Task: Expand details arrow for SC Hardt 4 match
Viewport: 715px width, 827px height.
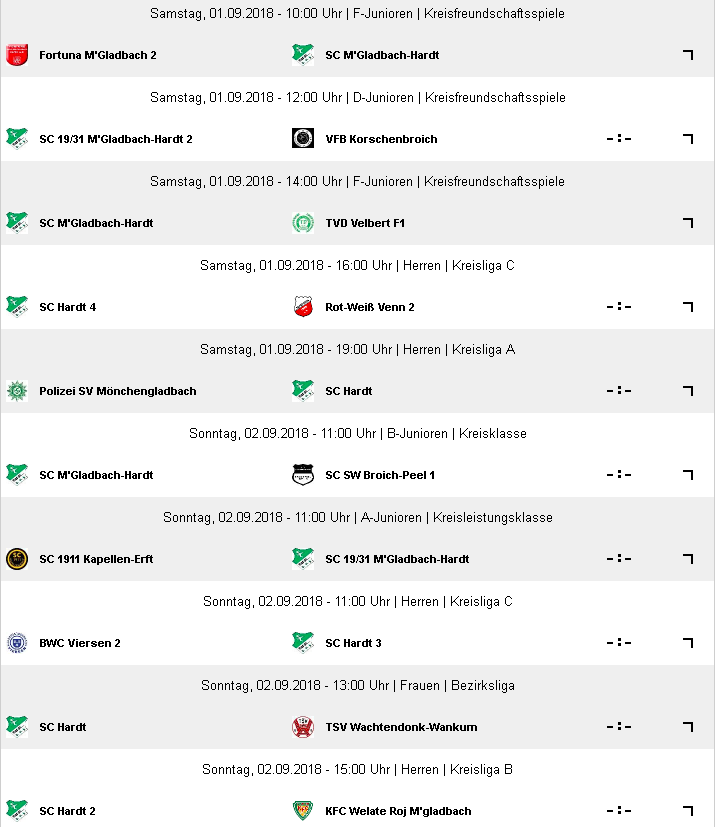Action: pyautogui.click(x=688, y=307)
